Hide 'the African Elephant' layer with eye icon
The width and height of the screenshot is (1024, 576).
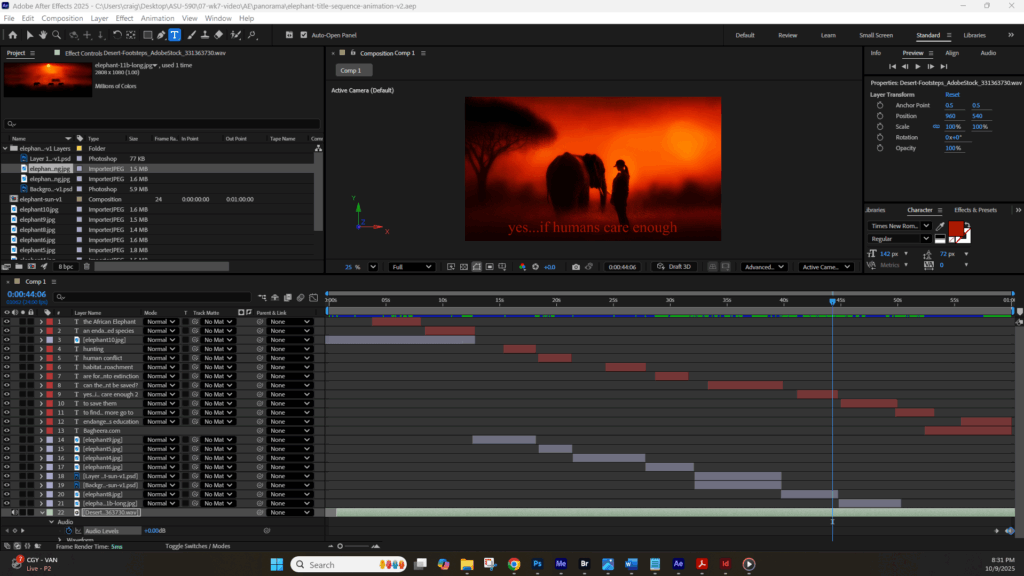coord(7,322)
